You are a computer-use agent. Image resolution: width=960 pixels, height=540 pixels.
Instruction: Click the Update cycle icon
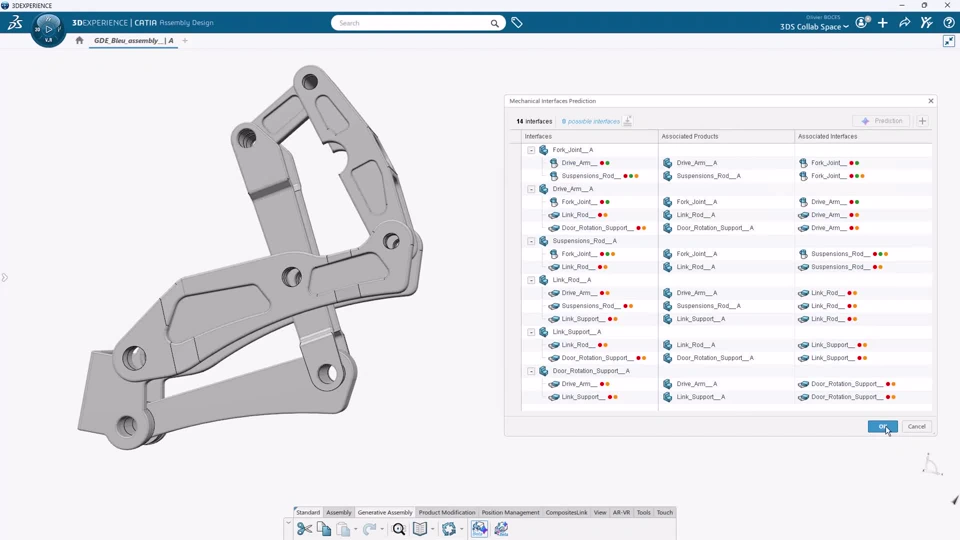pyautogui.click(x=449, y=529)
